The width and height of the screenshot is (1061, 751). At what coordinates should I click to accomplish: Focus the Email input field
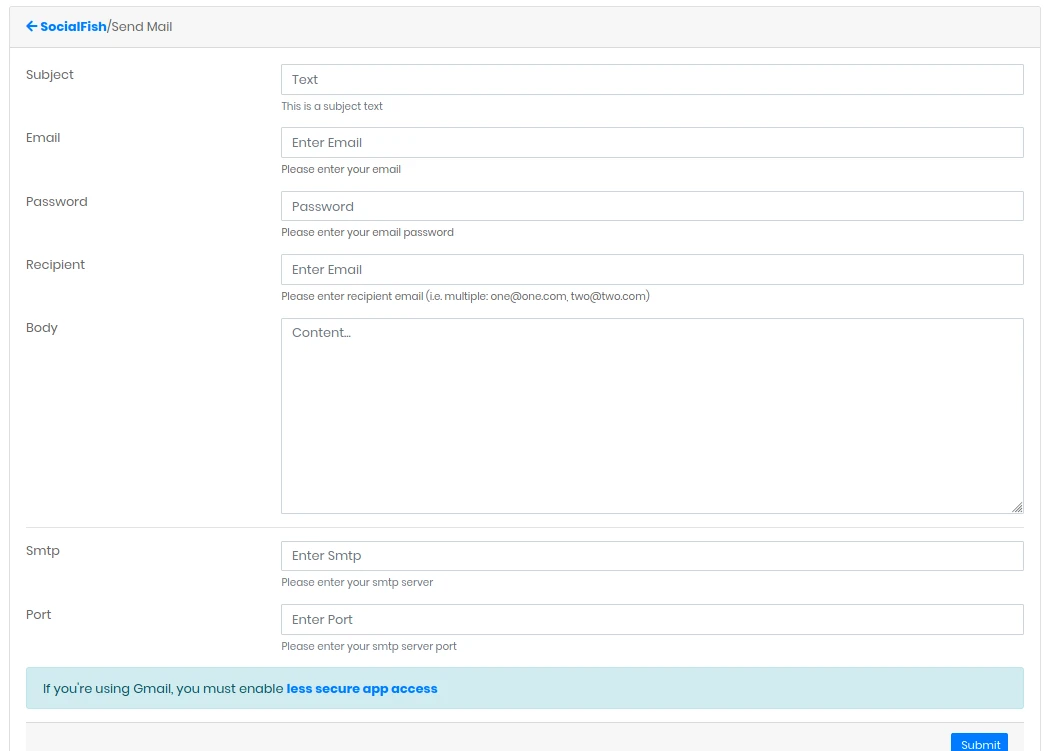click(x=650, y=142)
